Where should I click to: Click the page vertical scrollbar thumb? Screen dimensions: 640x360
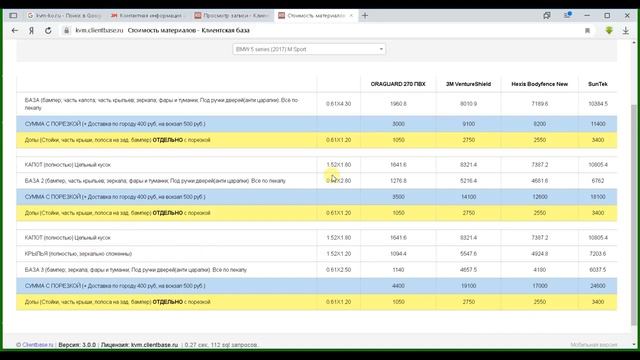pyautogui.click(x=633, y=214)
